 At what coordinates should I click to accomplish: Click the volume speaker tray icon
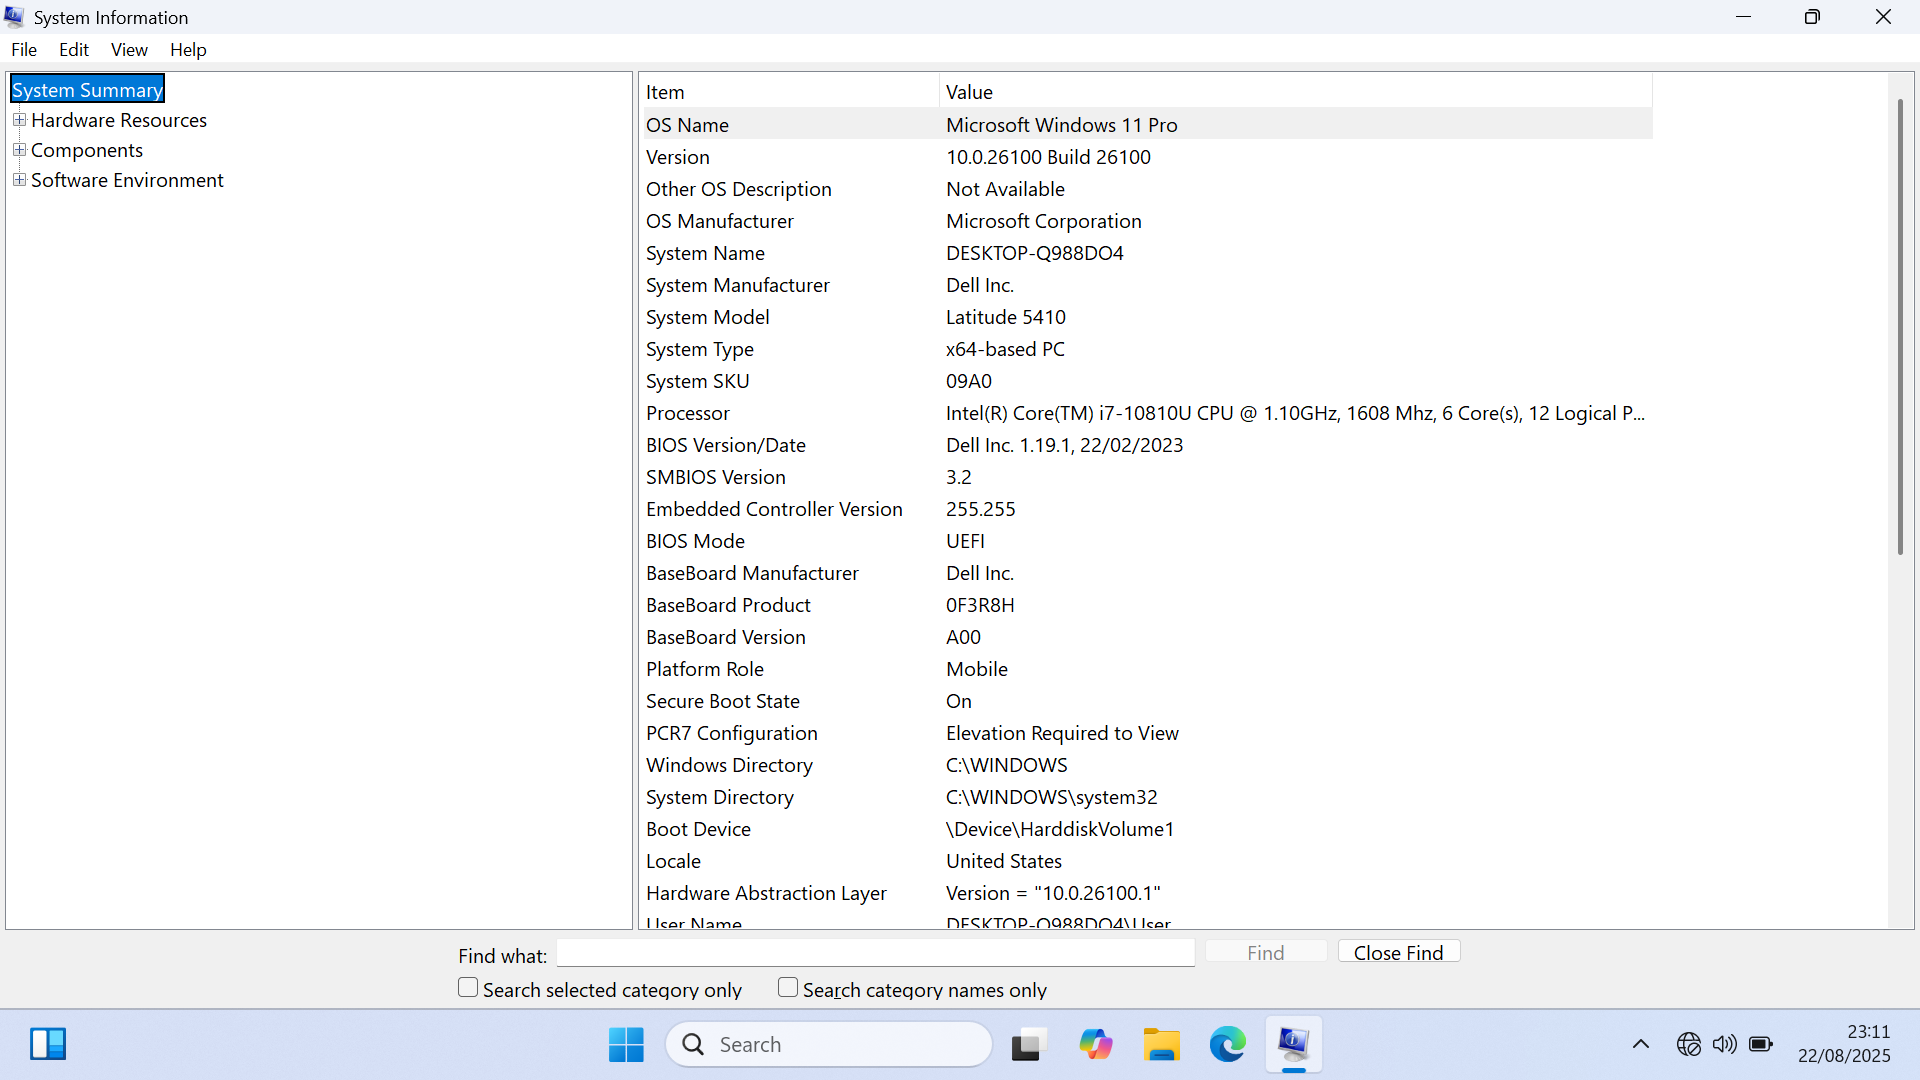coord(1724,1044)
